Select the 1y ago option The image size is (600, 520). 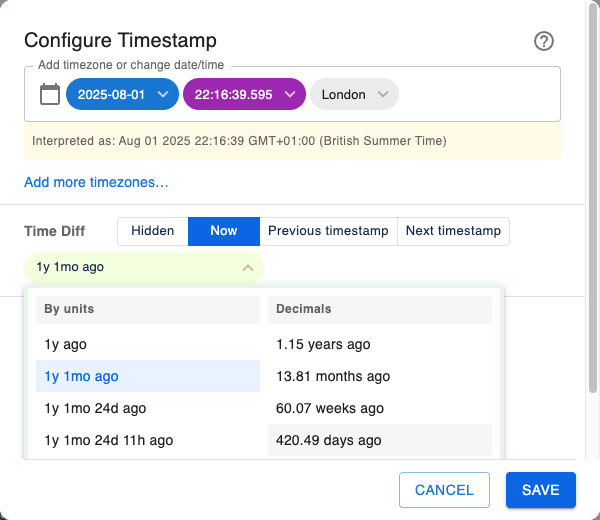tap(148, 344)
